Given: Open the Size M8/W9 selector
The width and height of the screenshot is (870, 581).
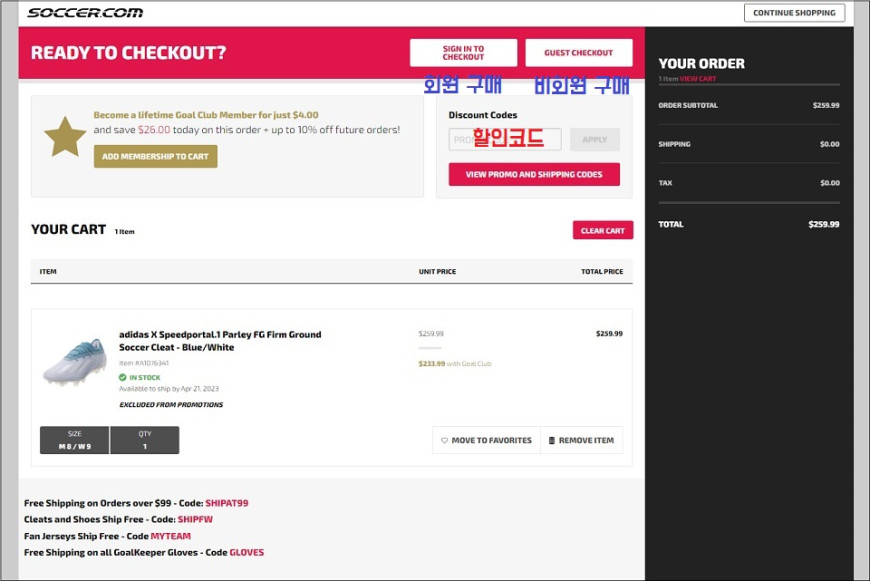Looking at the screenshot, I should (x=74, y=440).
